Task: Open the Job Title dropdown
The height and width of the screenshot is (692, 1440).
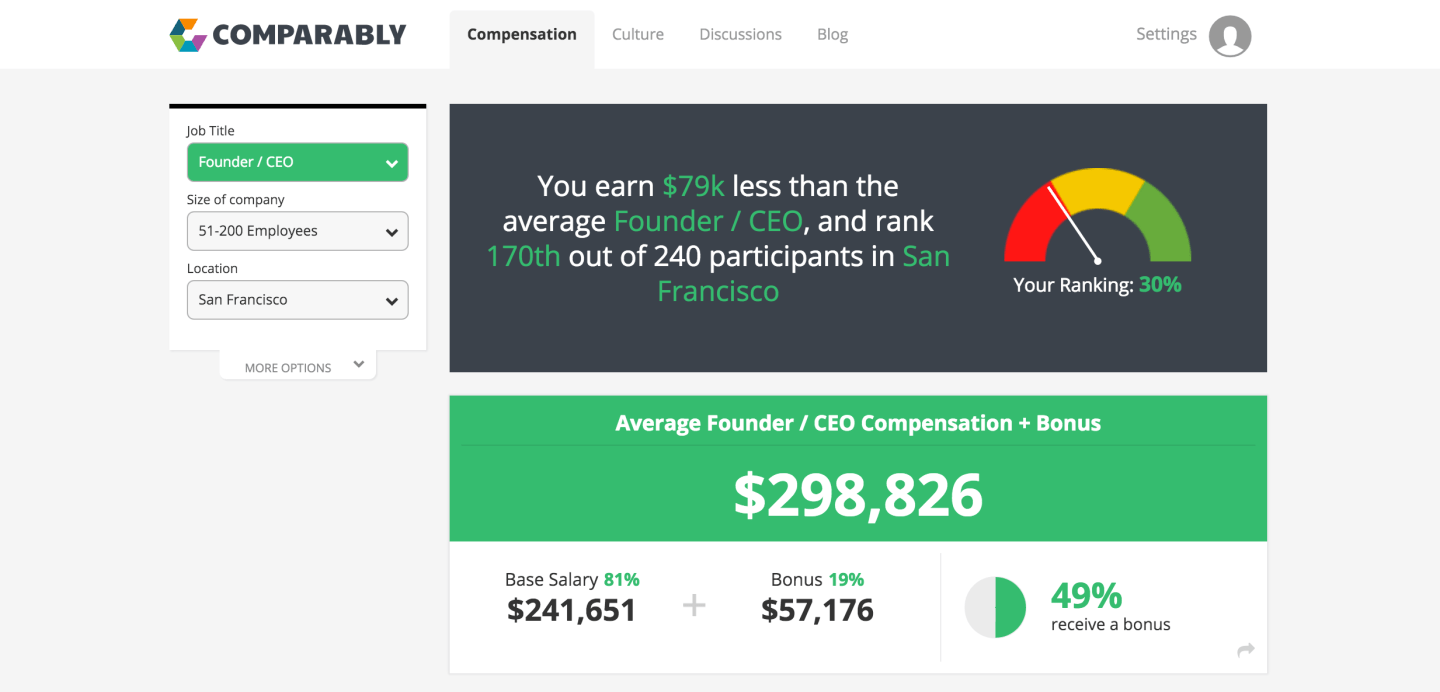Action: click(x=297, y=162)
